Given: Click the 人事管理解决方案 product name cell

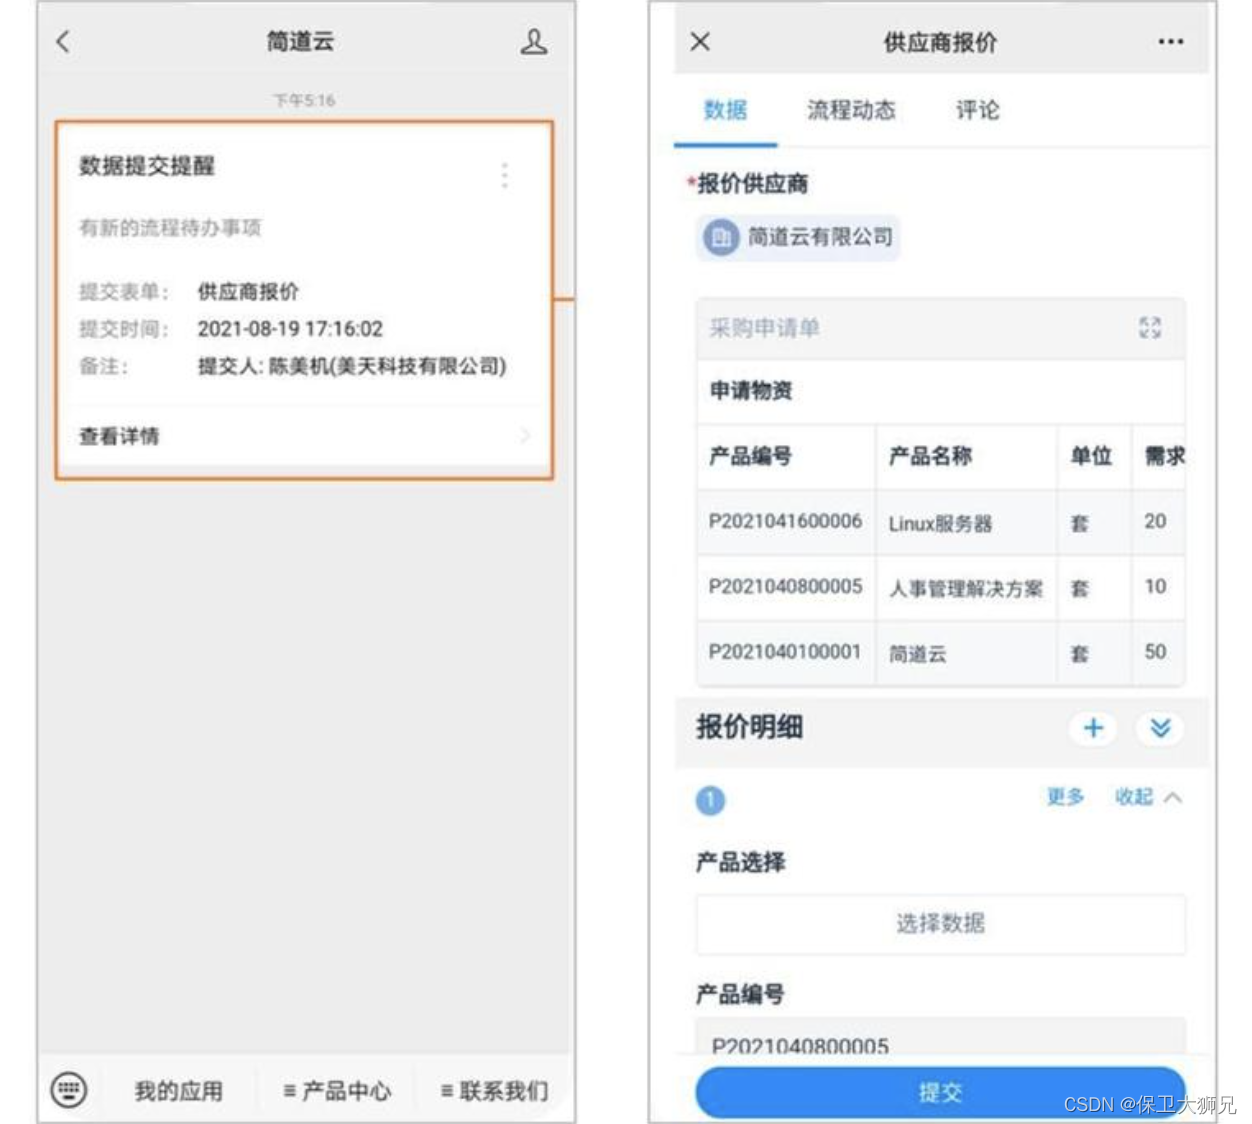Looking at the screenshot, I should pos(966,588).
